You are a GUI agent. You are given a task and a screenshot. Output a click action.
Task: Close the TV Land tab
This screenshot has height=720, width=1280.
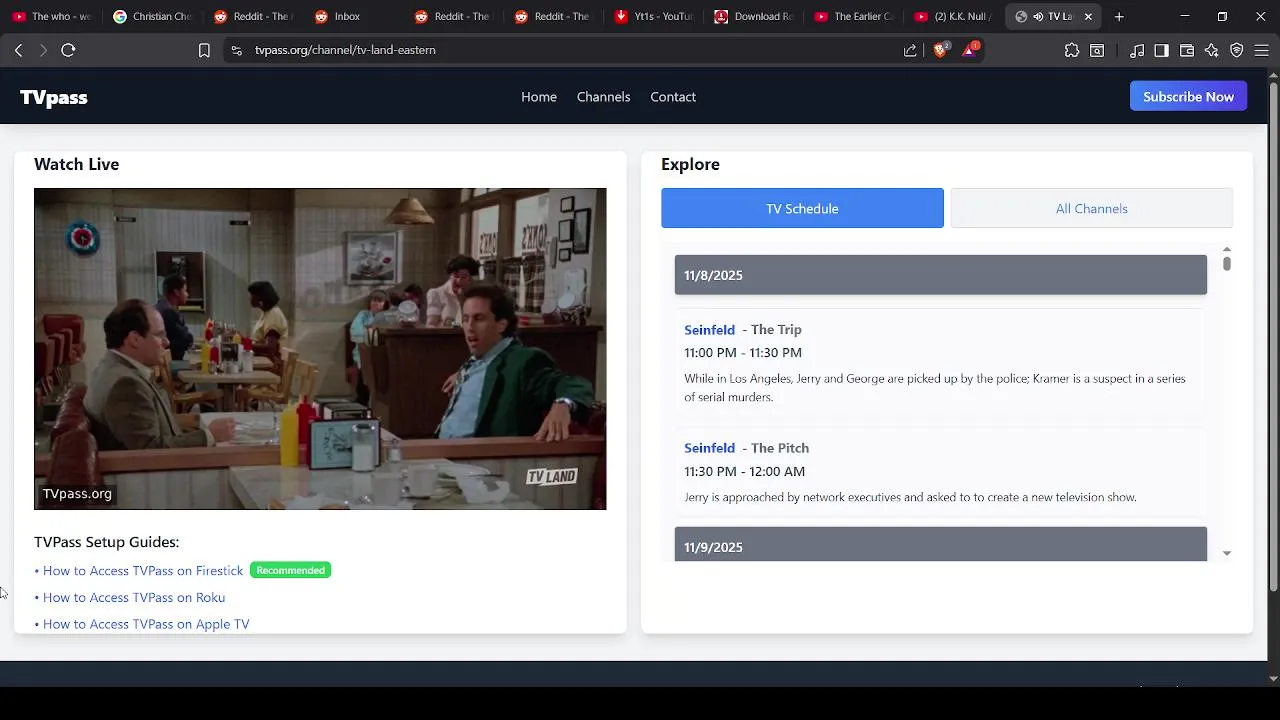click(x=1088, y=16)
